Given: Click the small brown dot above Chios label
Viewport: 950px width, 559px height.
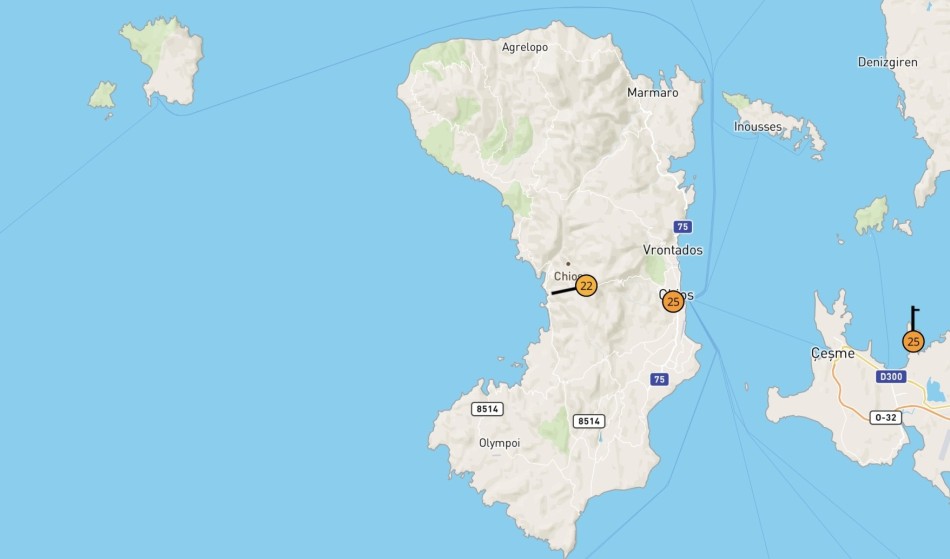Looking at the screenshot, I should click(x=568, y=264).
